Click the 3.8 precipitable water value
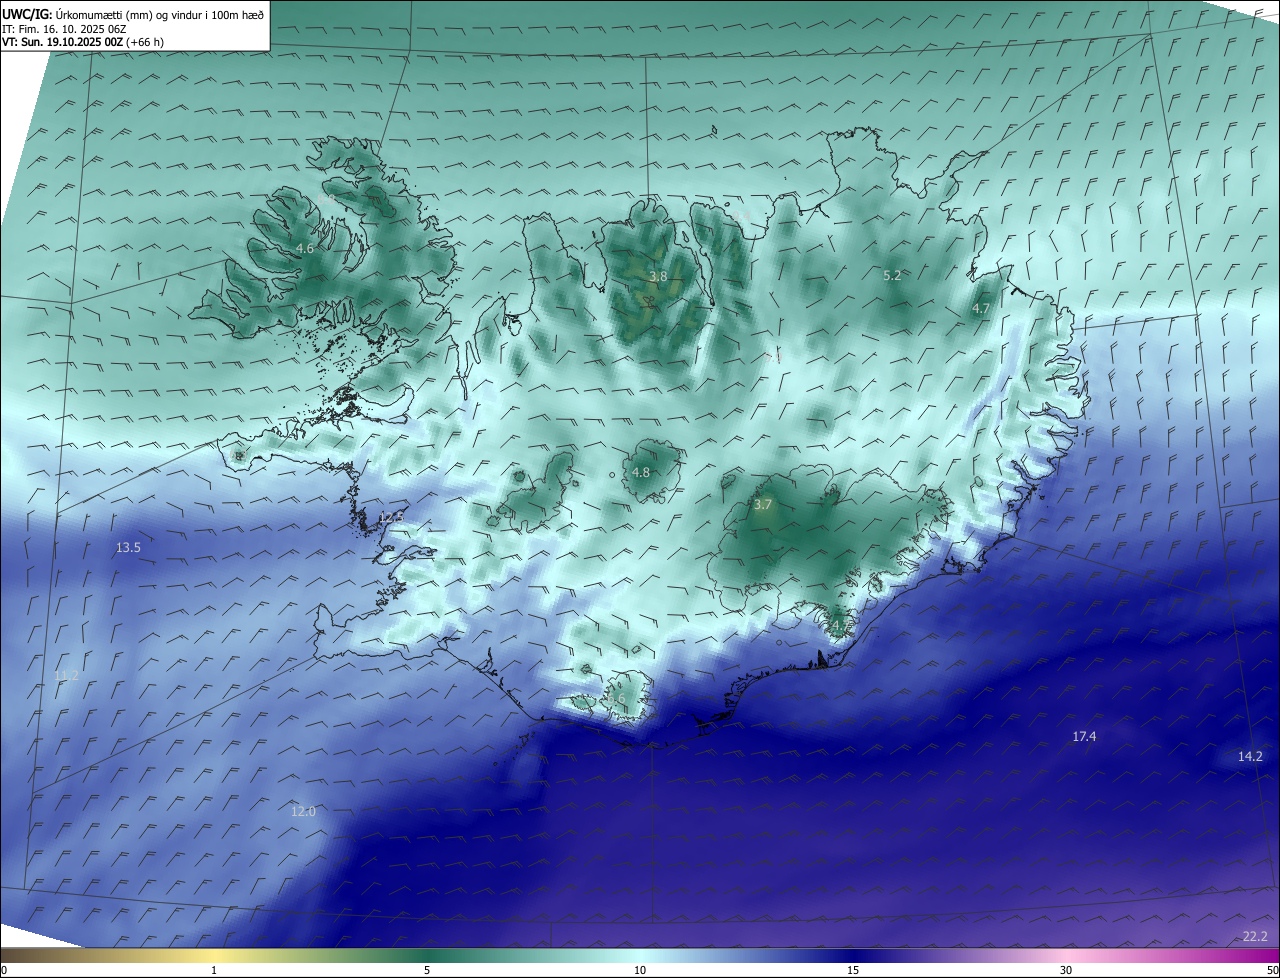 658,276
